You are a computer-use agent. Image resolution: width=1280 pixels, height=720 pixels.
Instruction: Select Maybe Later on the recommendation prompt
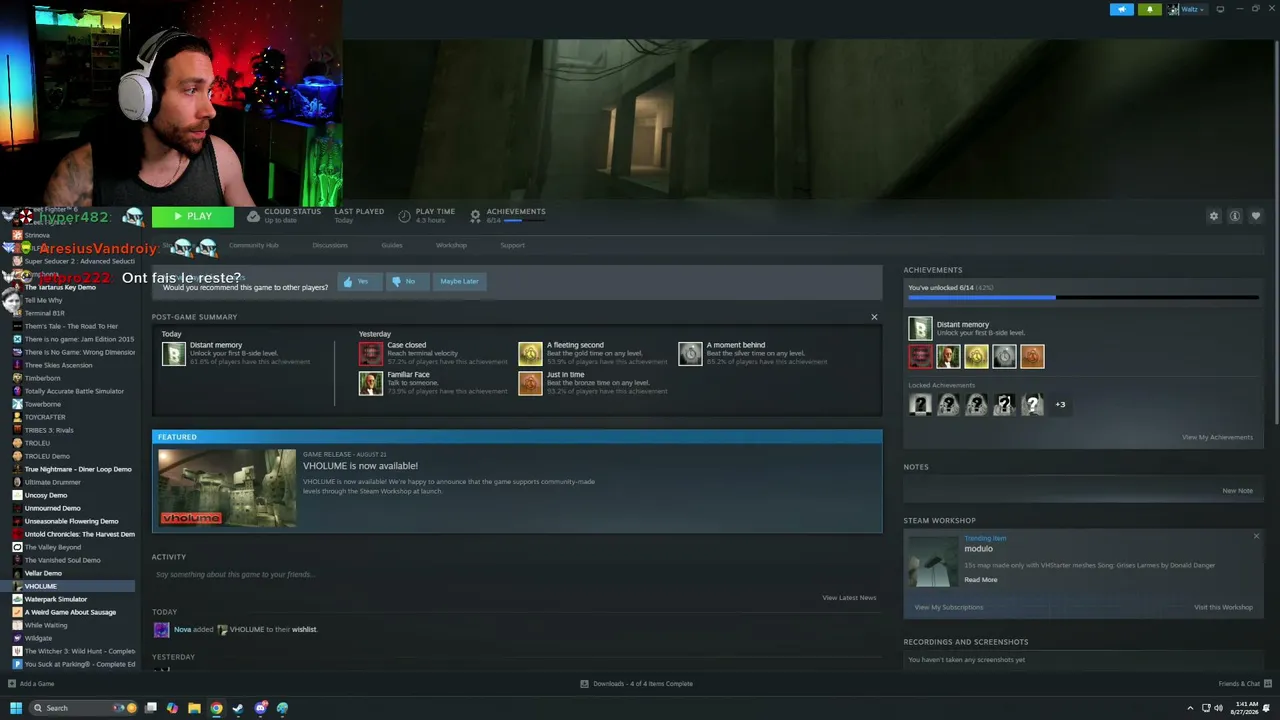click(459, 281)
